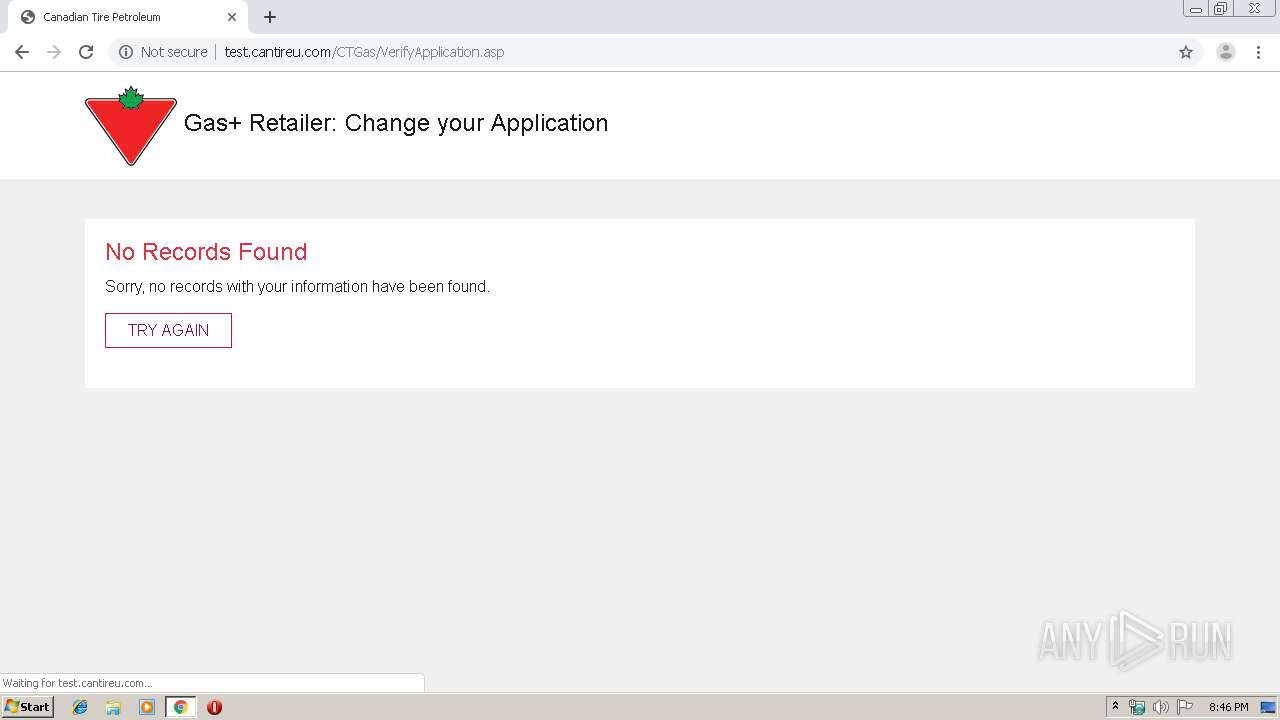Viewport: 1280px width, 720px height.
Task: Click the show desktop tray icon
Action: tap(1268, 707)
